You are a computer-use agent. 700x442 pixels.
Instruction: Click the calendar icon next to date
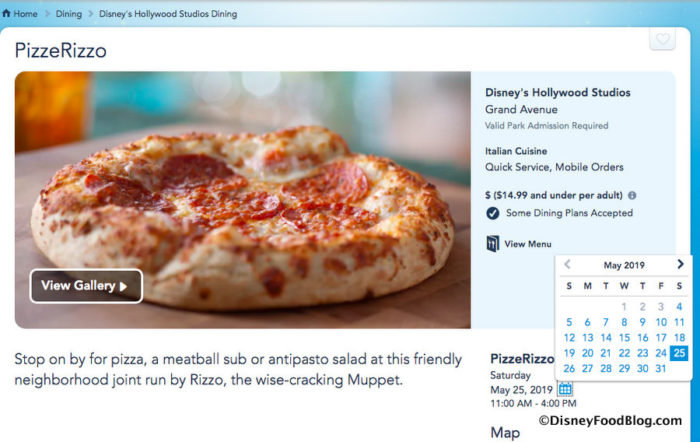(565, 389)
